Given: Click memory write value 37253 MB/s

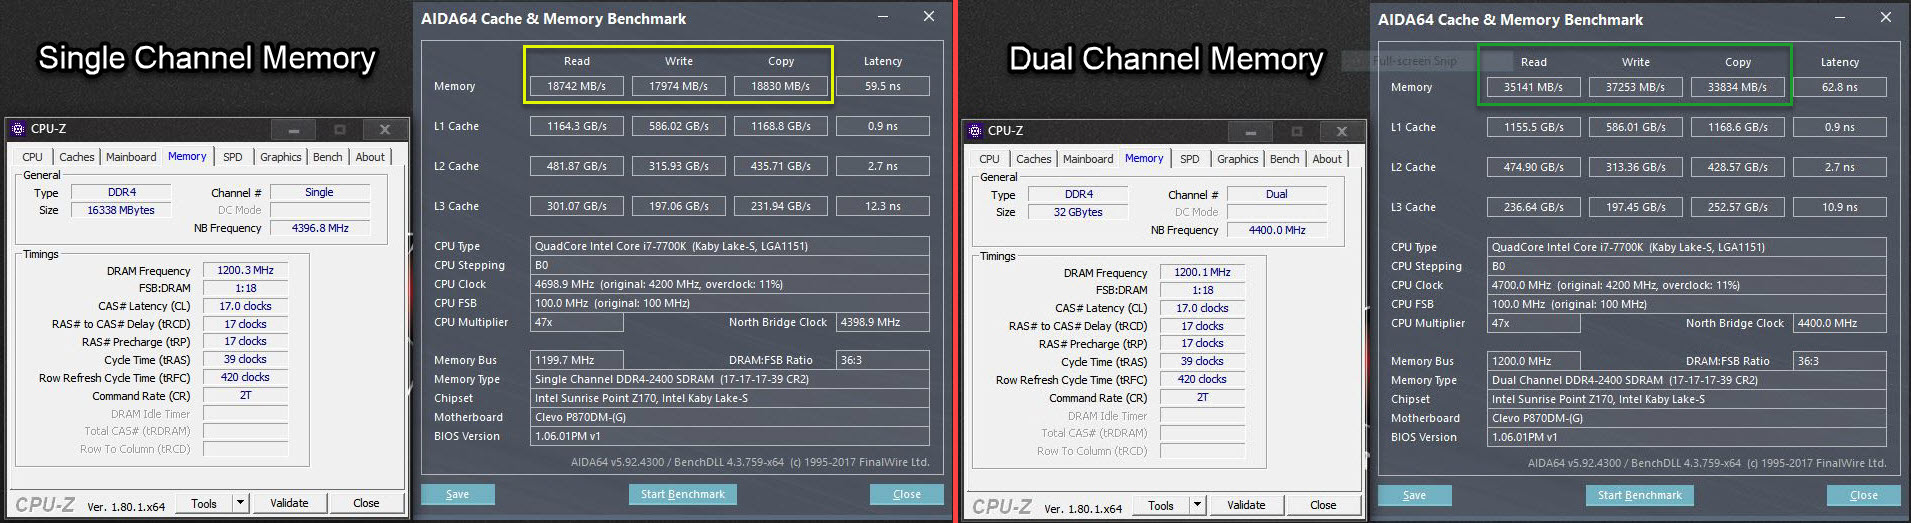Looking at the screenshot, I should 1636,87.
